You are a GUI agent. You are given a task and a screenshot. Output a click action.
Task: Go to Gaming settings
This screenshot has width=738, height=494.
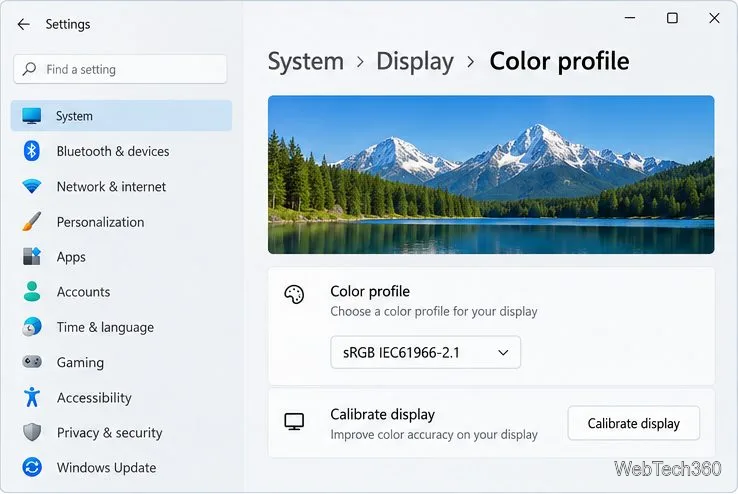121,362
